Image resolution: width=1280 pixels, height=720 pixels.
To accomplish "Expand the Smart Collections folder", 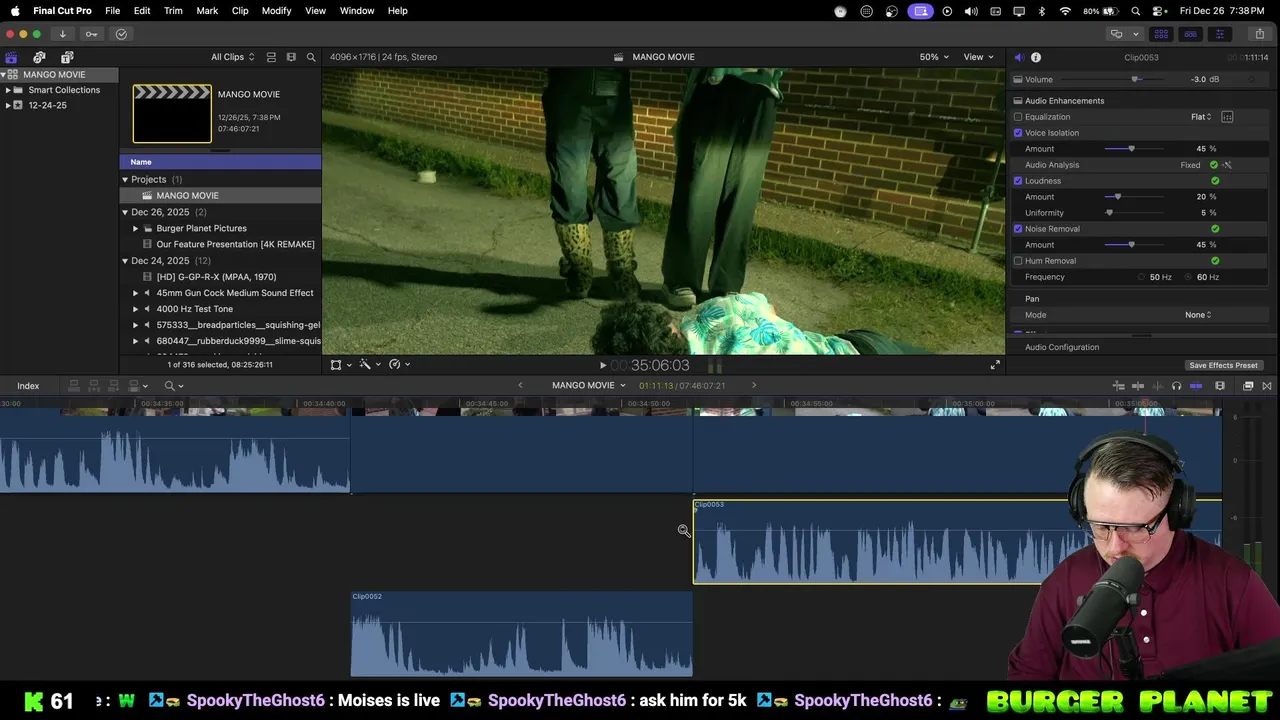I will [8, 90].
